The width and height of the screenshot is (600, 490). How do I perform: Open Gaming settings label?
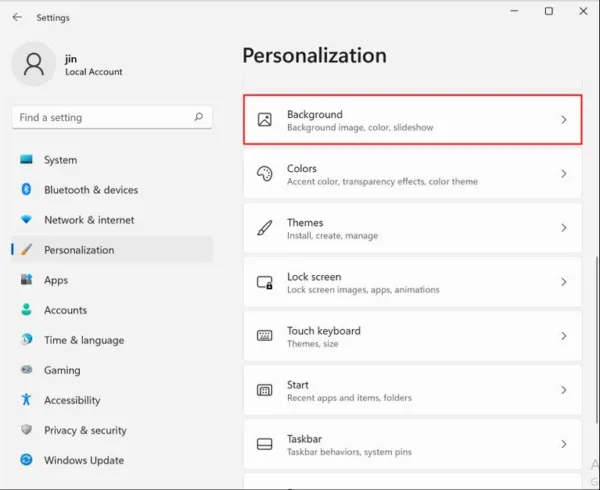[x=62, y=370]
